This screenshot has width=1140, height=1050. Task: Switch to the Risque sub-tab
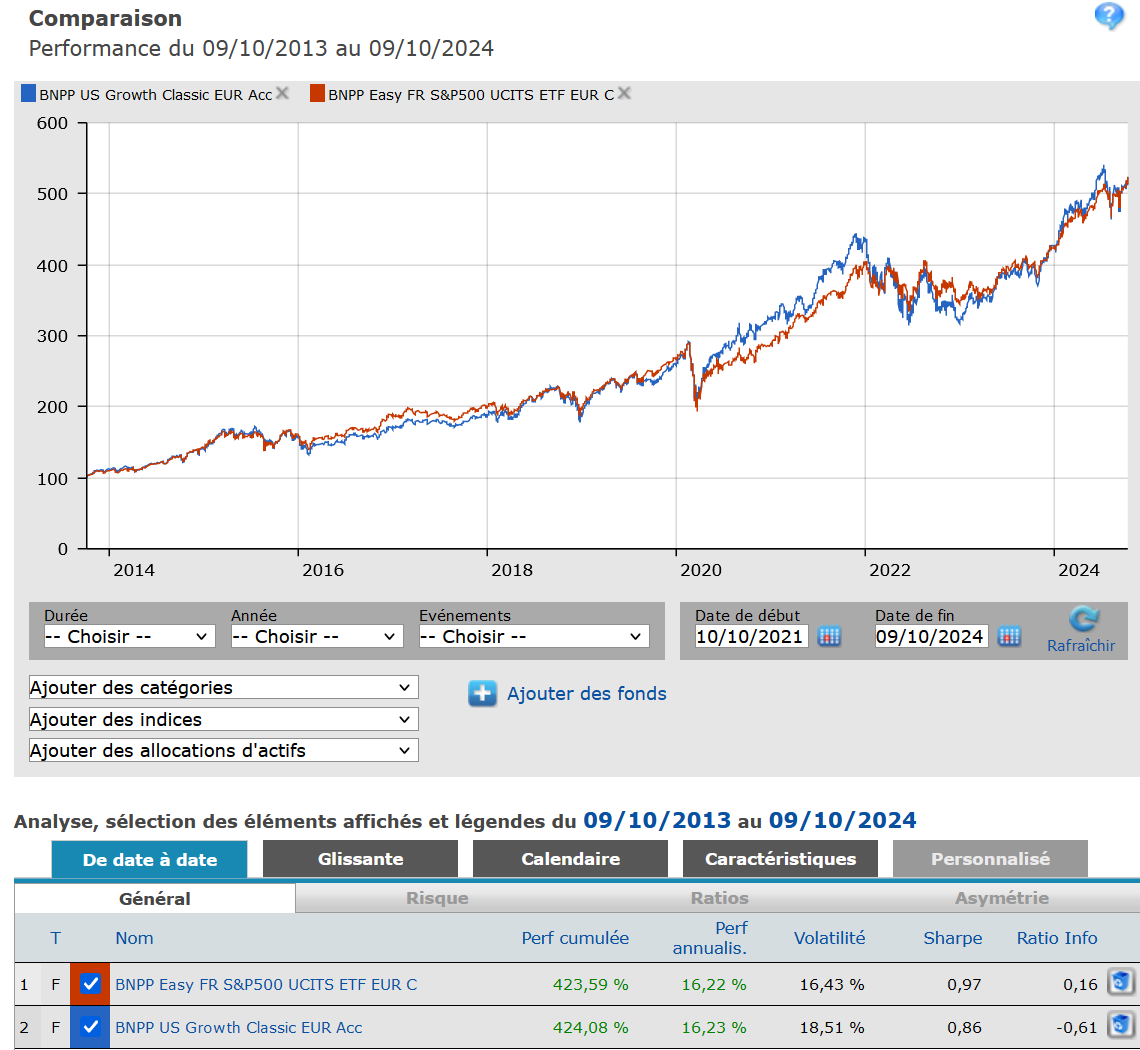(x=437, y=899)
